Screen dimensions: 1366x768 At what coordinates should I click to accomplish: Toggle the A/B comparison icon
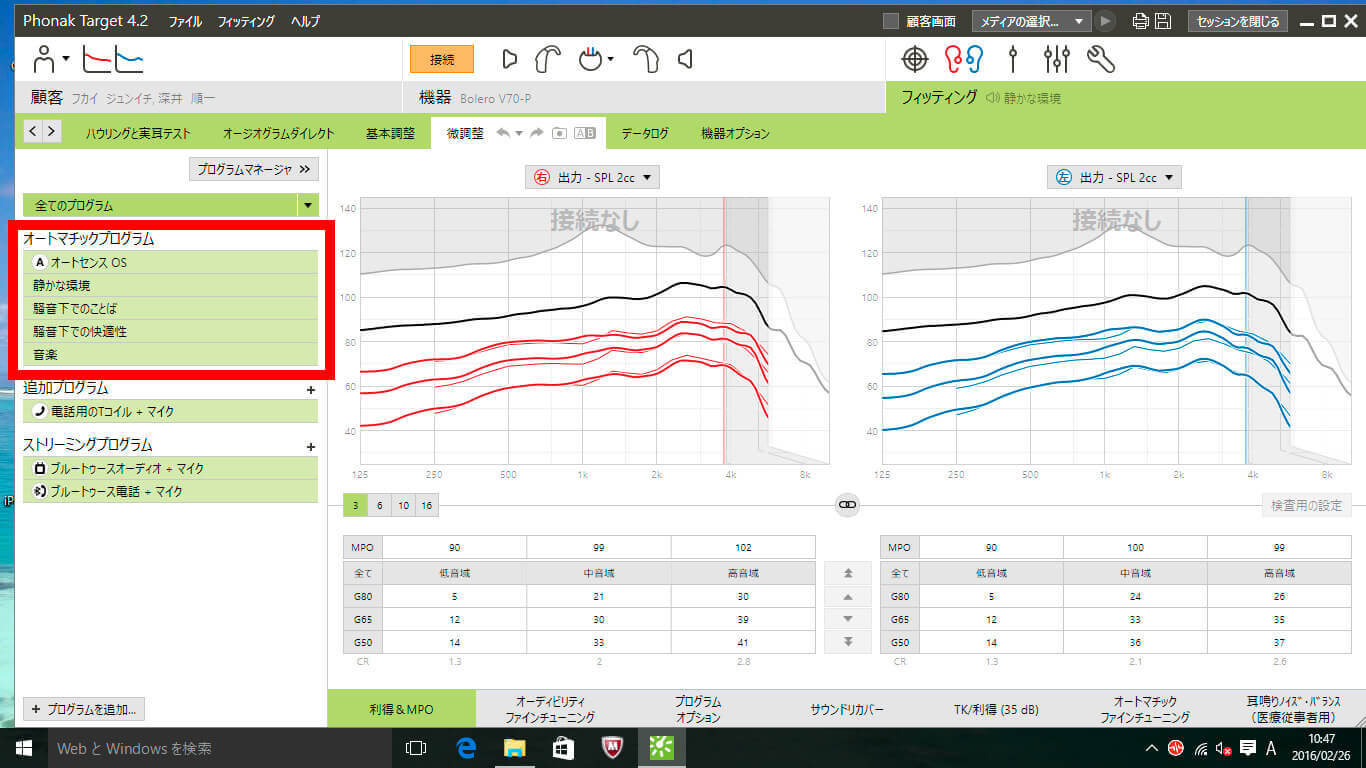click(585, 133)
